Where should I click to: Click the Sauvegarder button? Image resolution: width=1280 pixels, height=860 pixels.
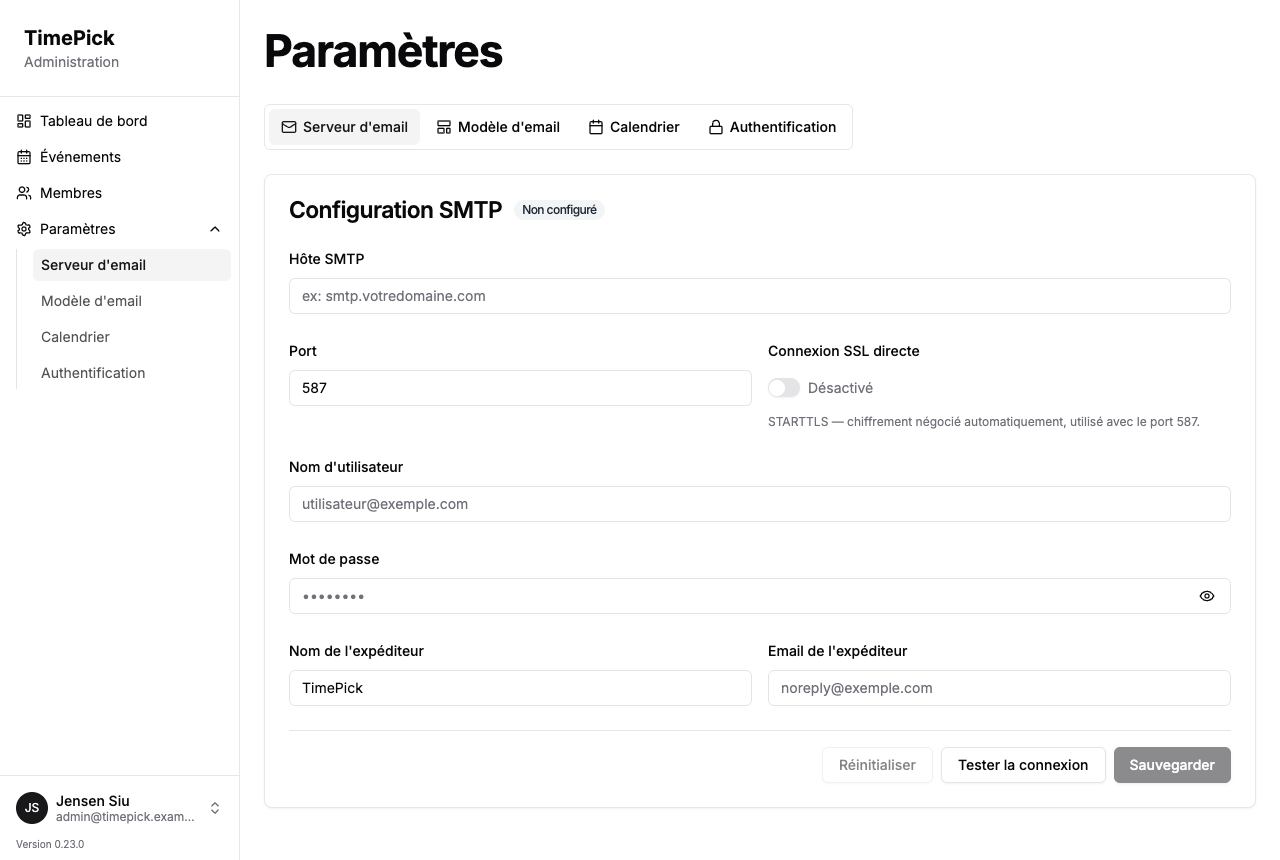coord(1172,765)
